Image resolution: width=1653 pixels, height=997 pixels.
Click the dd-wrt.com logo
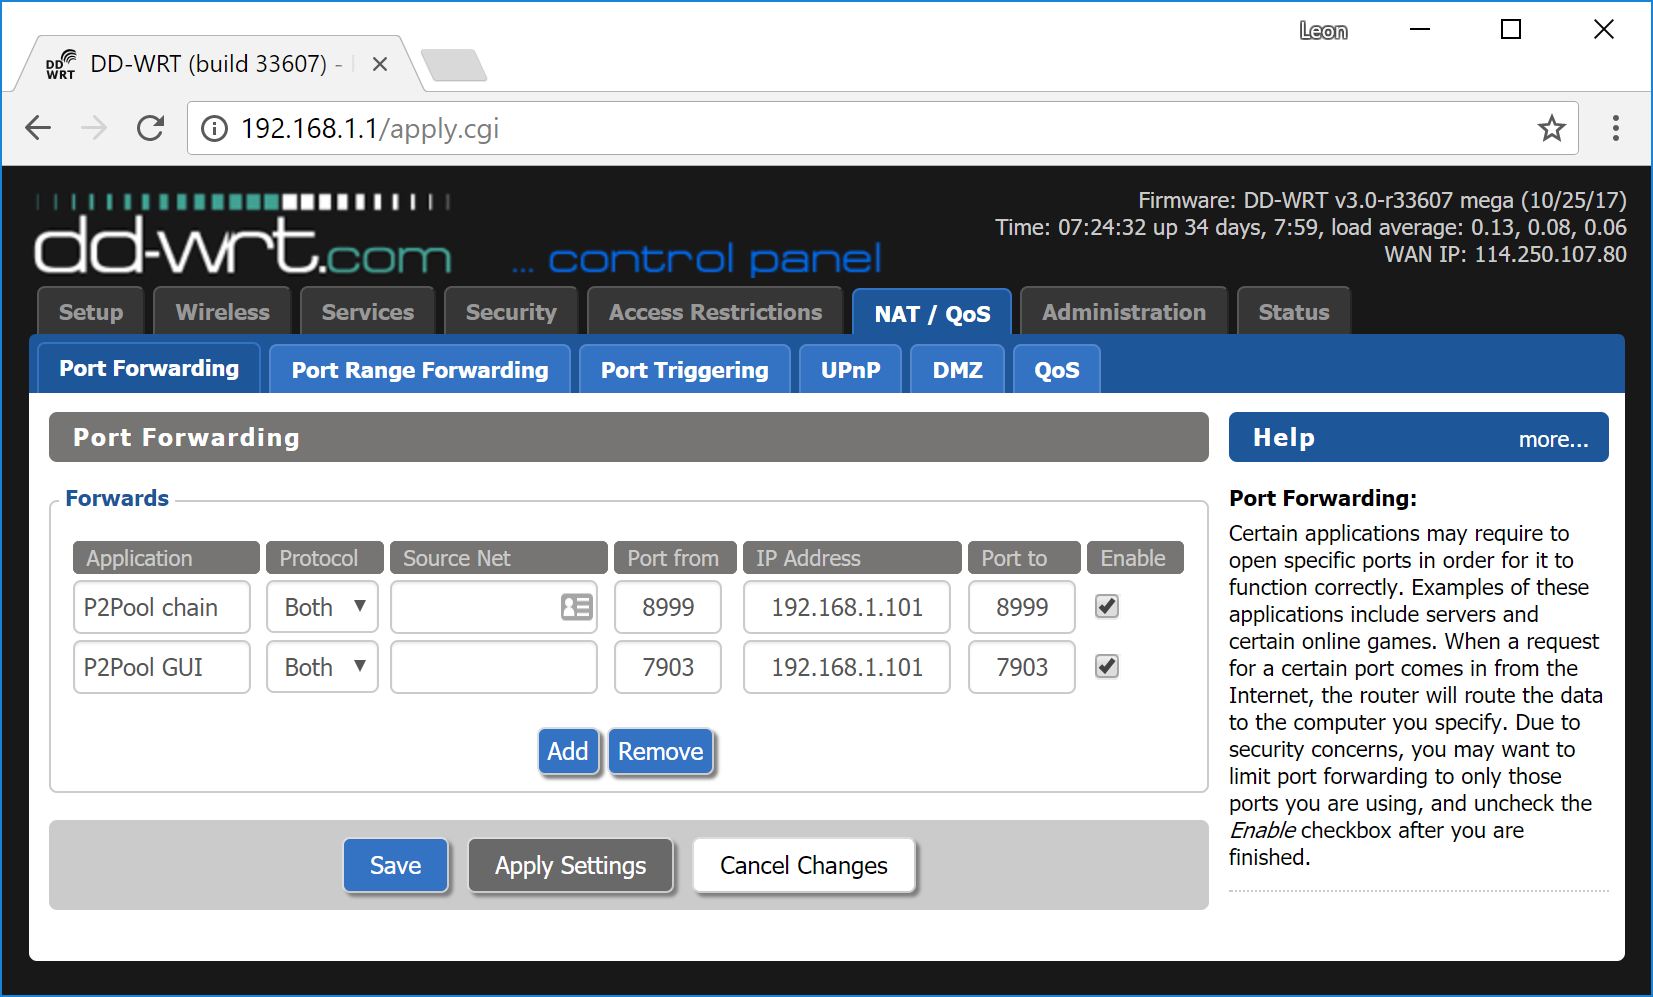pyautogui.click(x=243, y=245)
